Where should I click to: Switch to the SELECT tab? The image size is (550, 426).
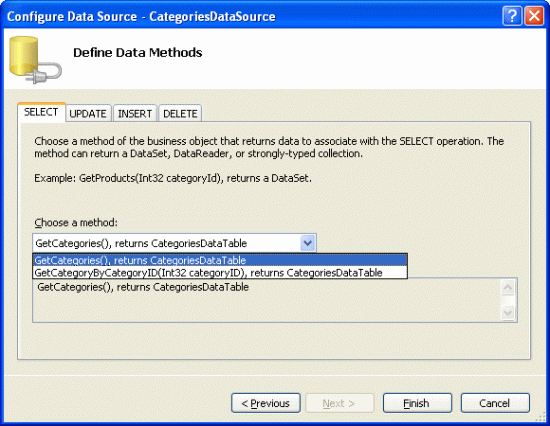(x=41, y=112)
